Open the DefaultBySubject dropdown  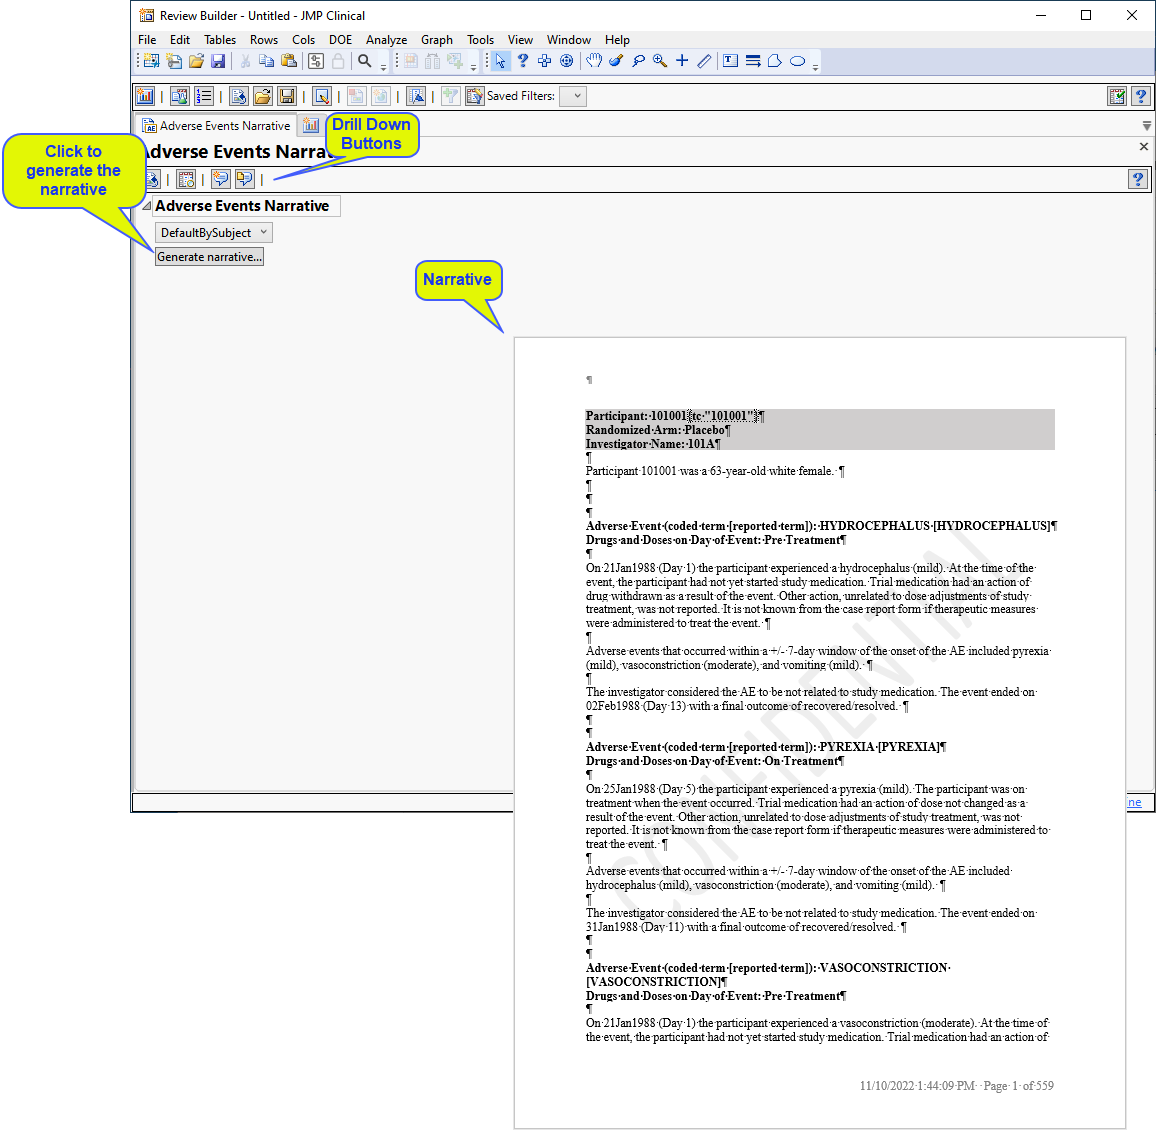pos(214,233)
